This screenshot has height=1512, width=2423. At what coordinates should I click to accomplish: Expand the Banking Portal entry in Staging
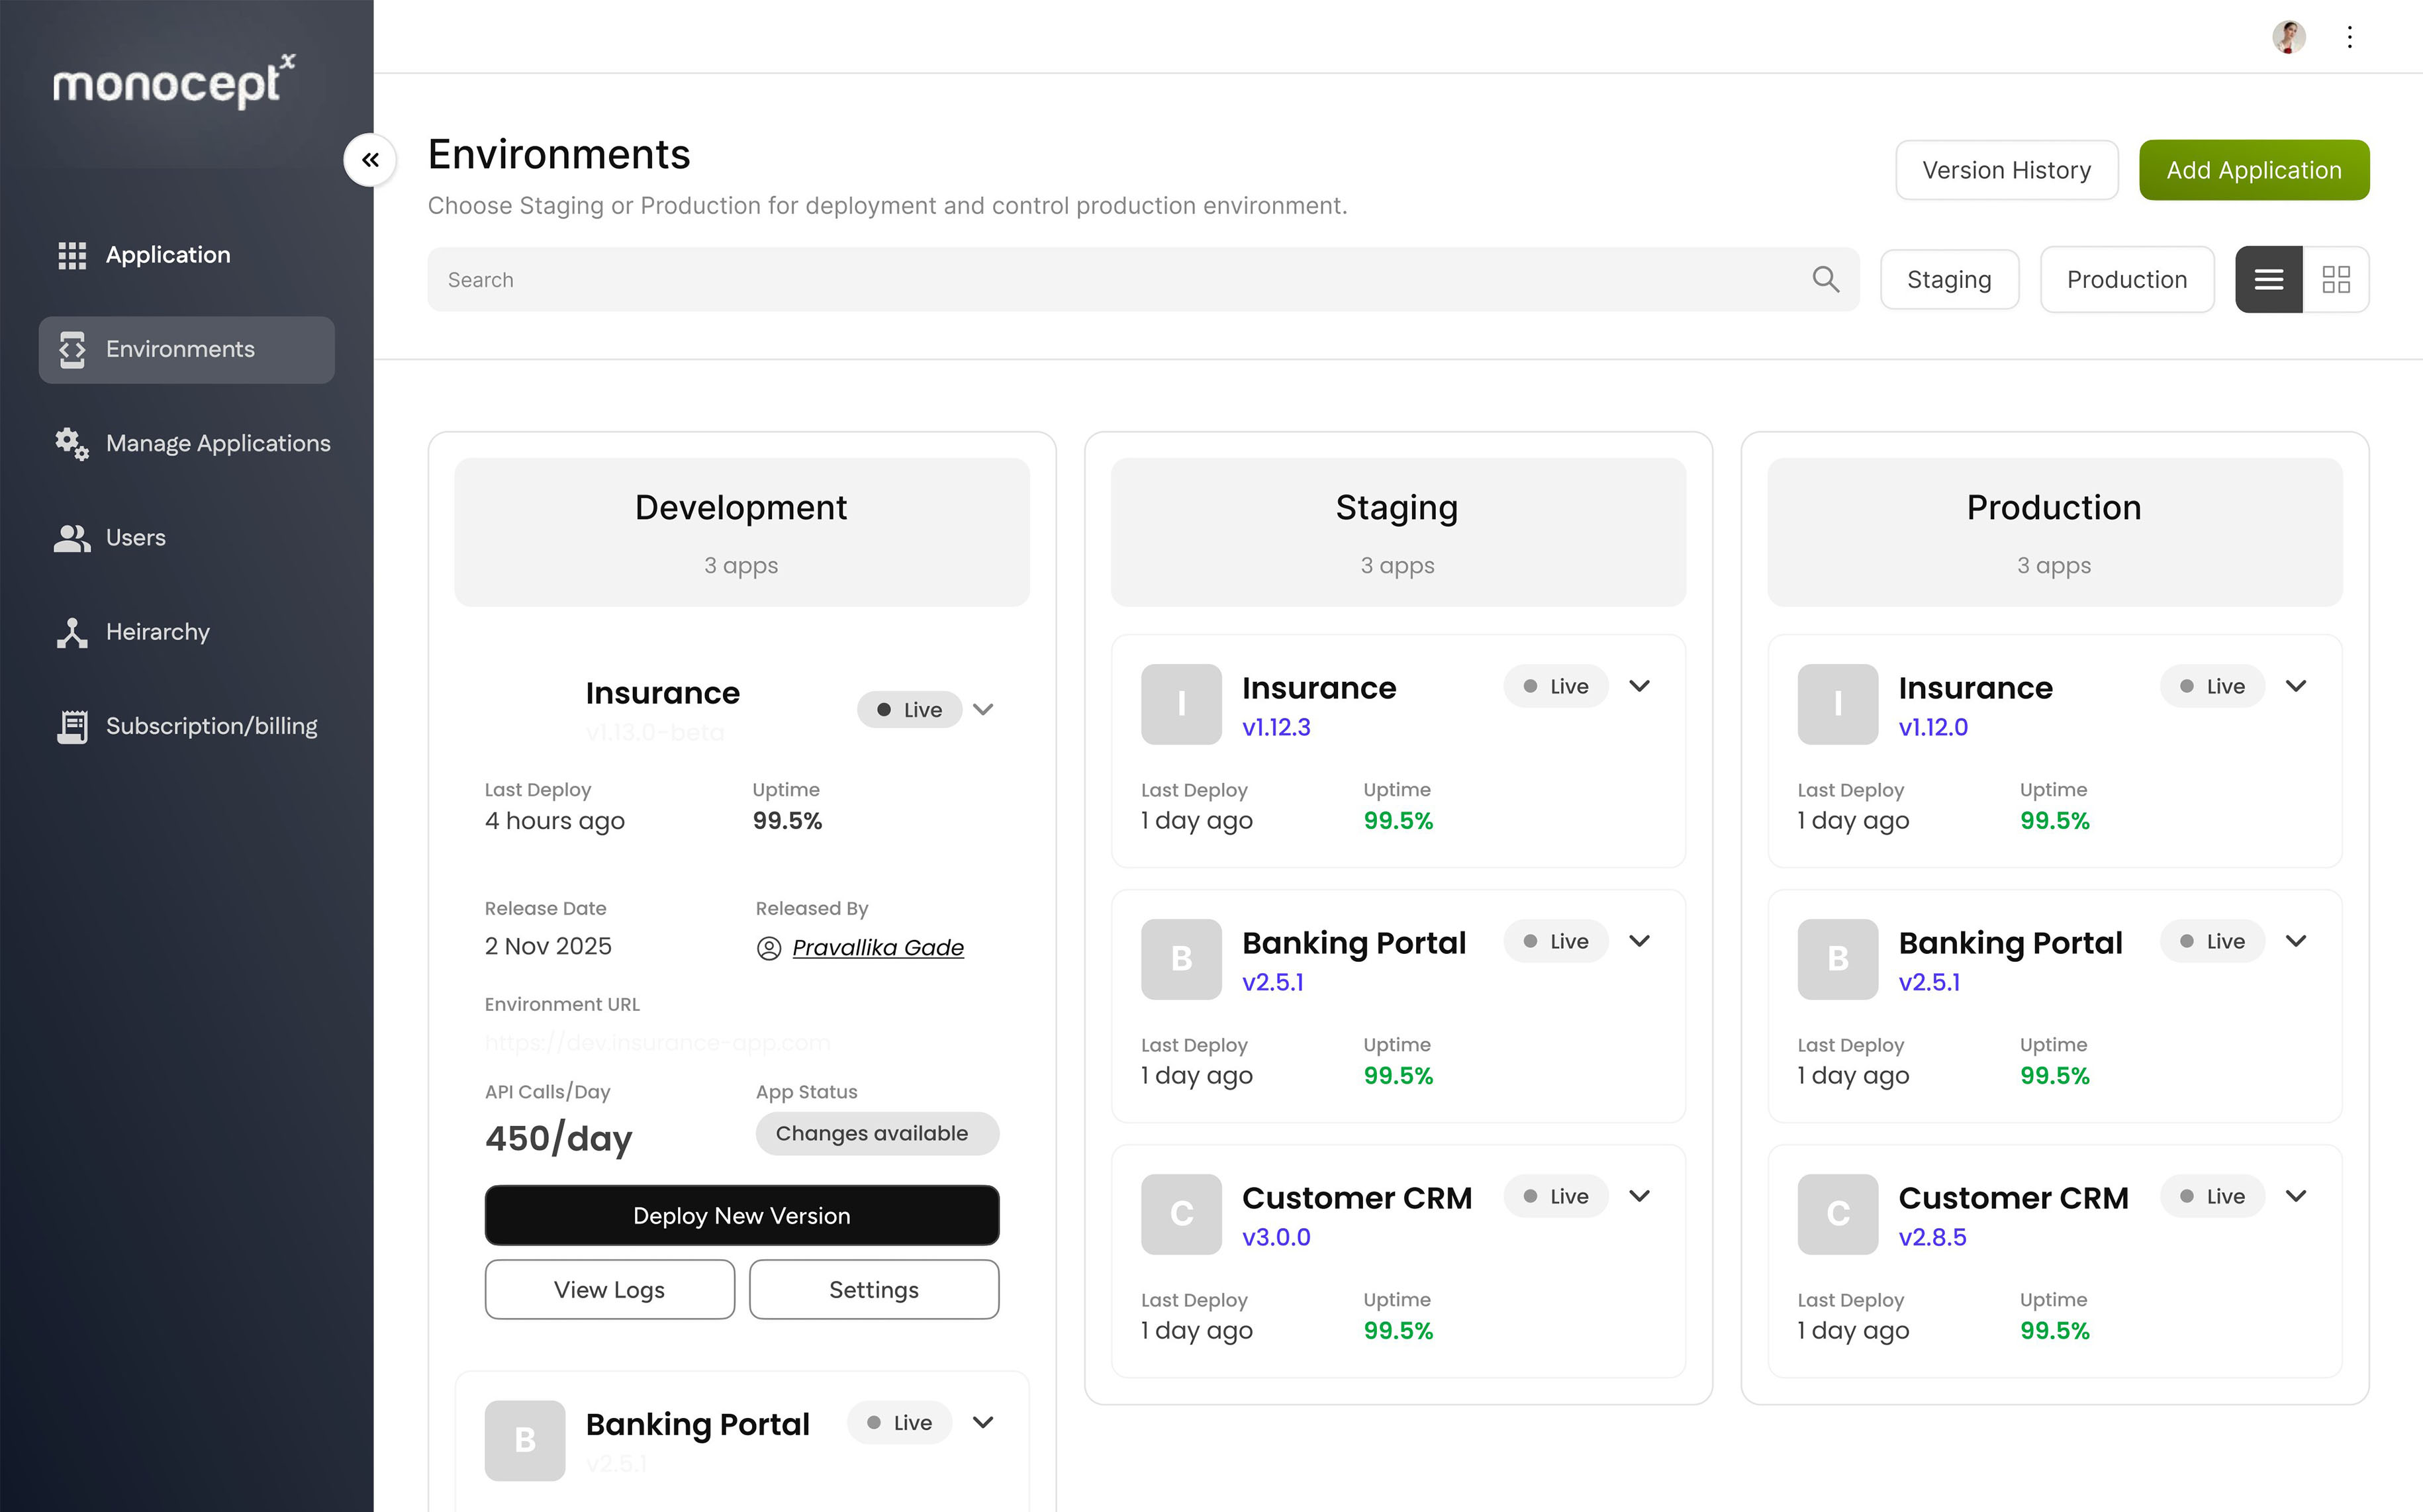tap(1638, 941)
